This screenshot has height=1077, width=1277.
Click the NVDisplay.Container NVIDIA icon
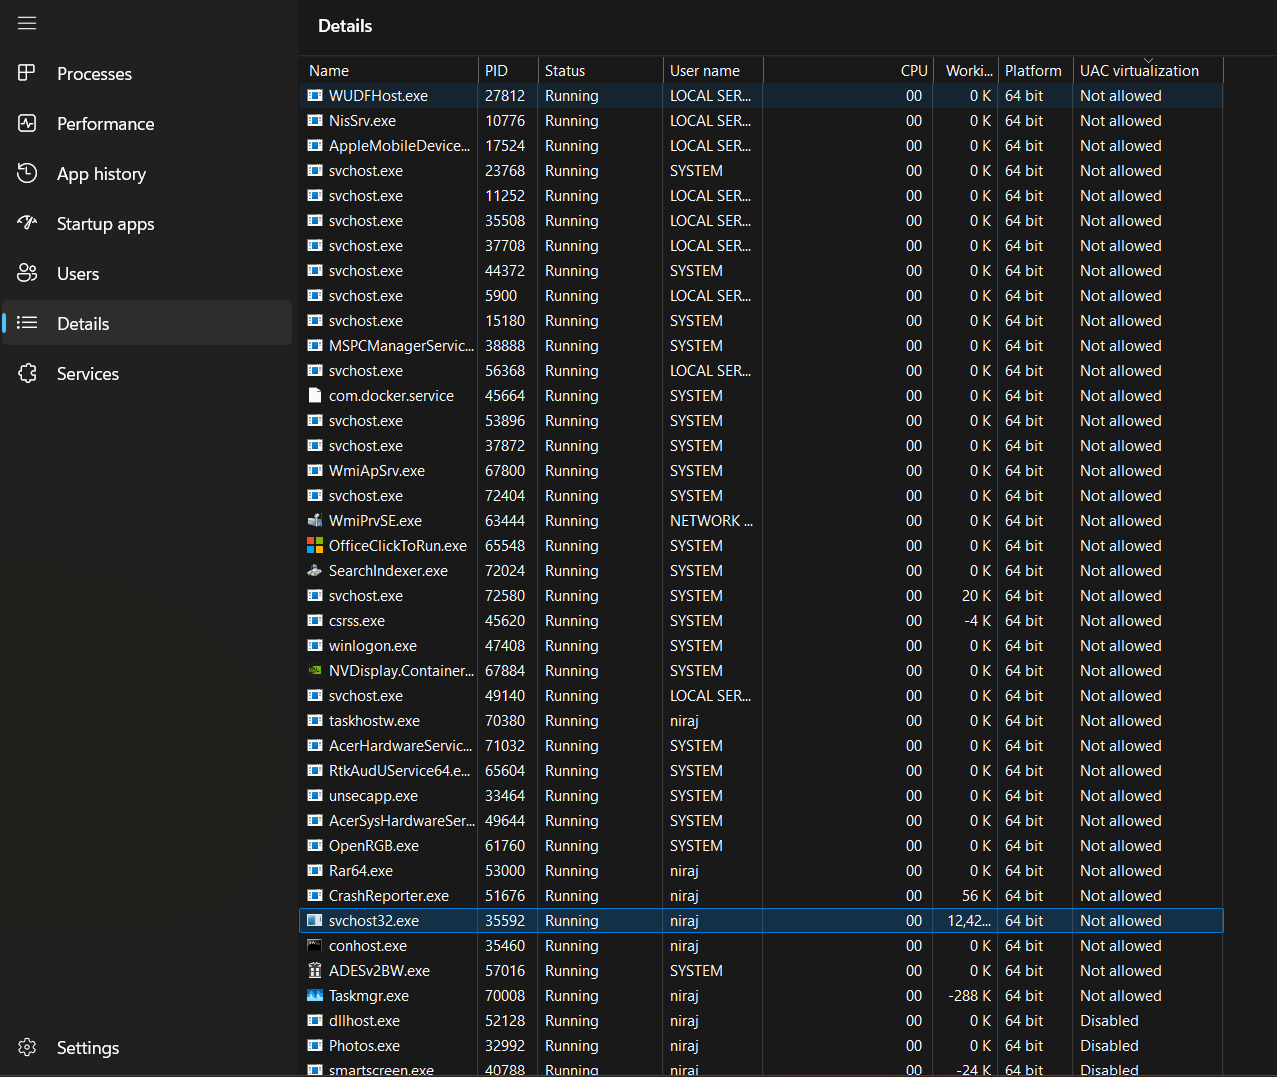(315, 671)
